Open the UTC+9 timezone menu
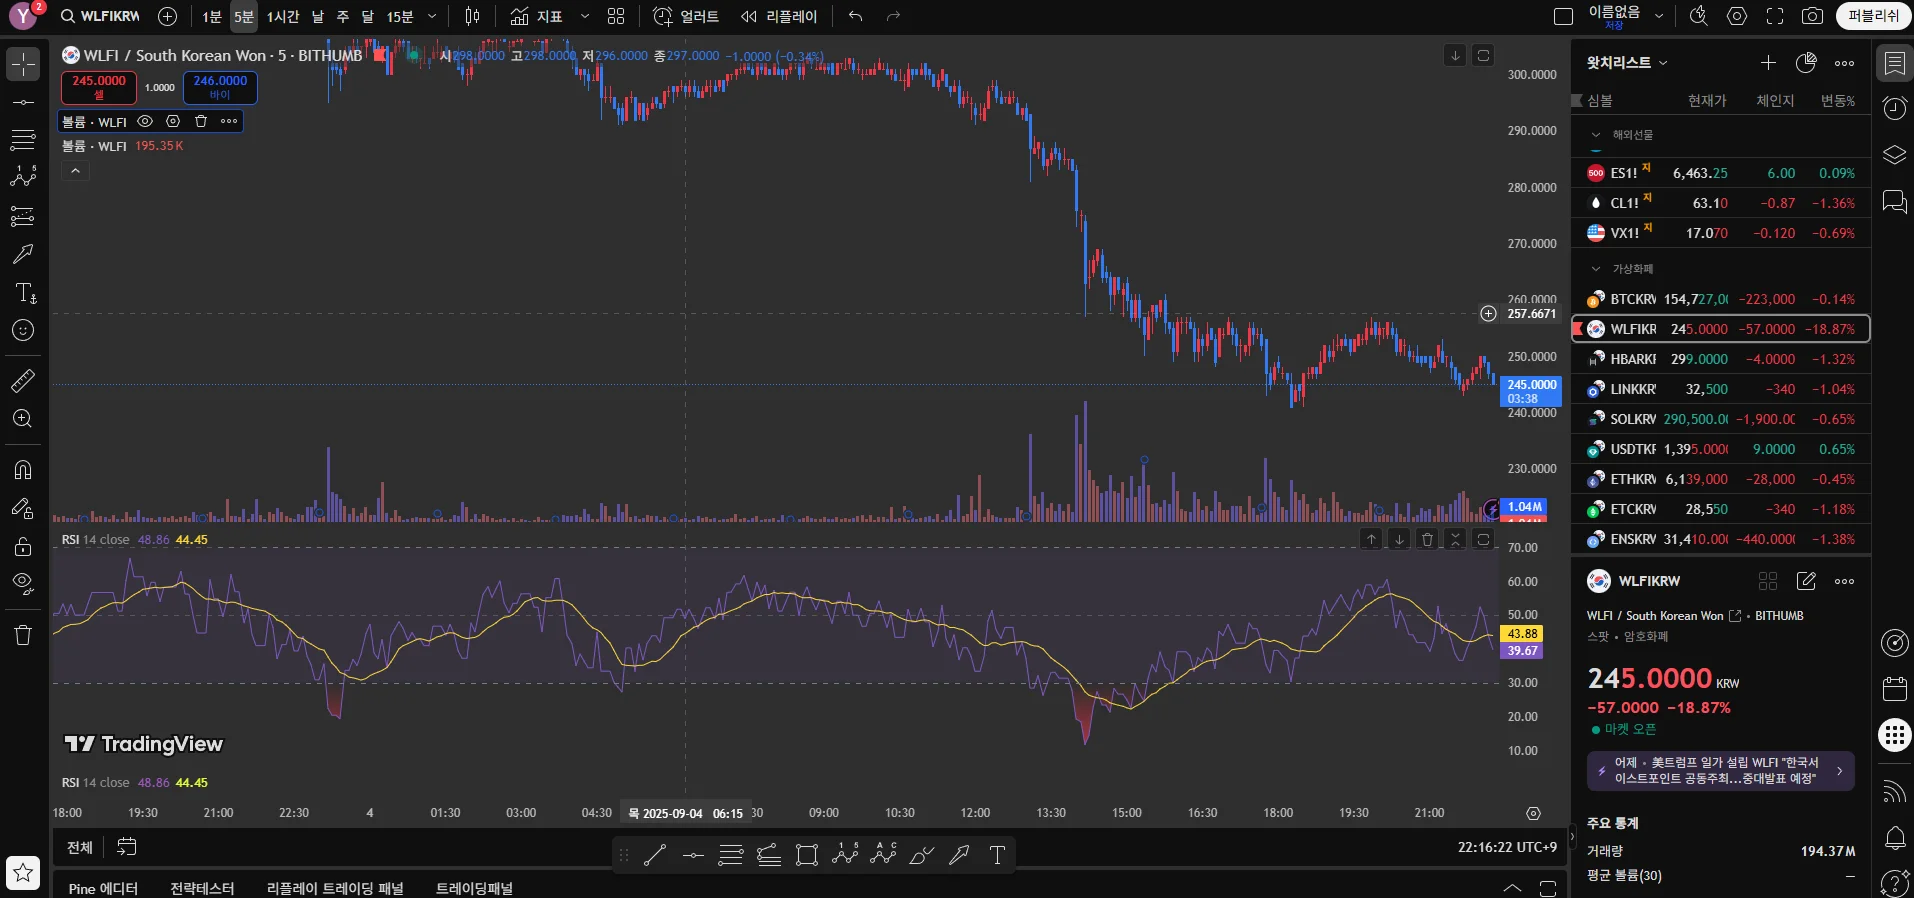This screenshot has width=1914, height=898. pos(1507,847)
